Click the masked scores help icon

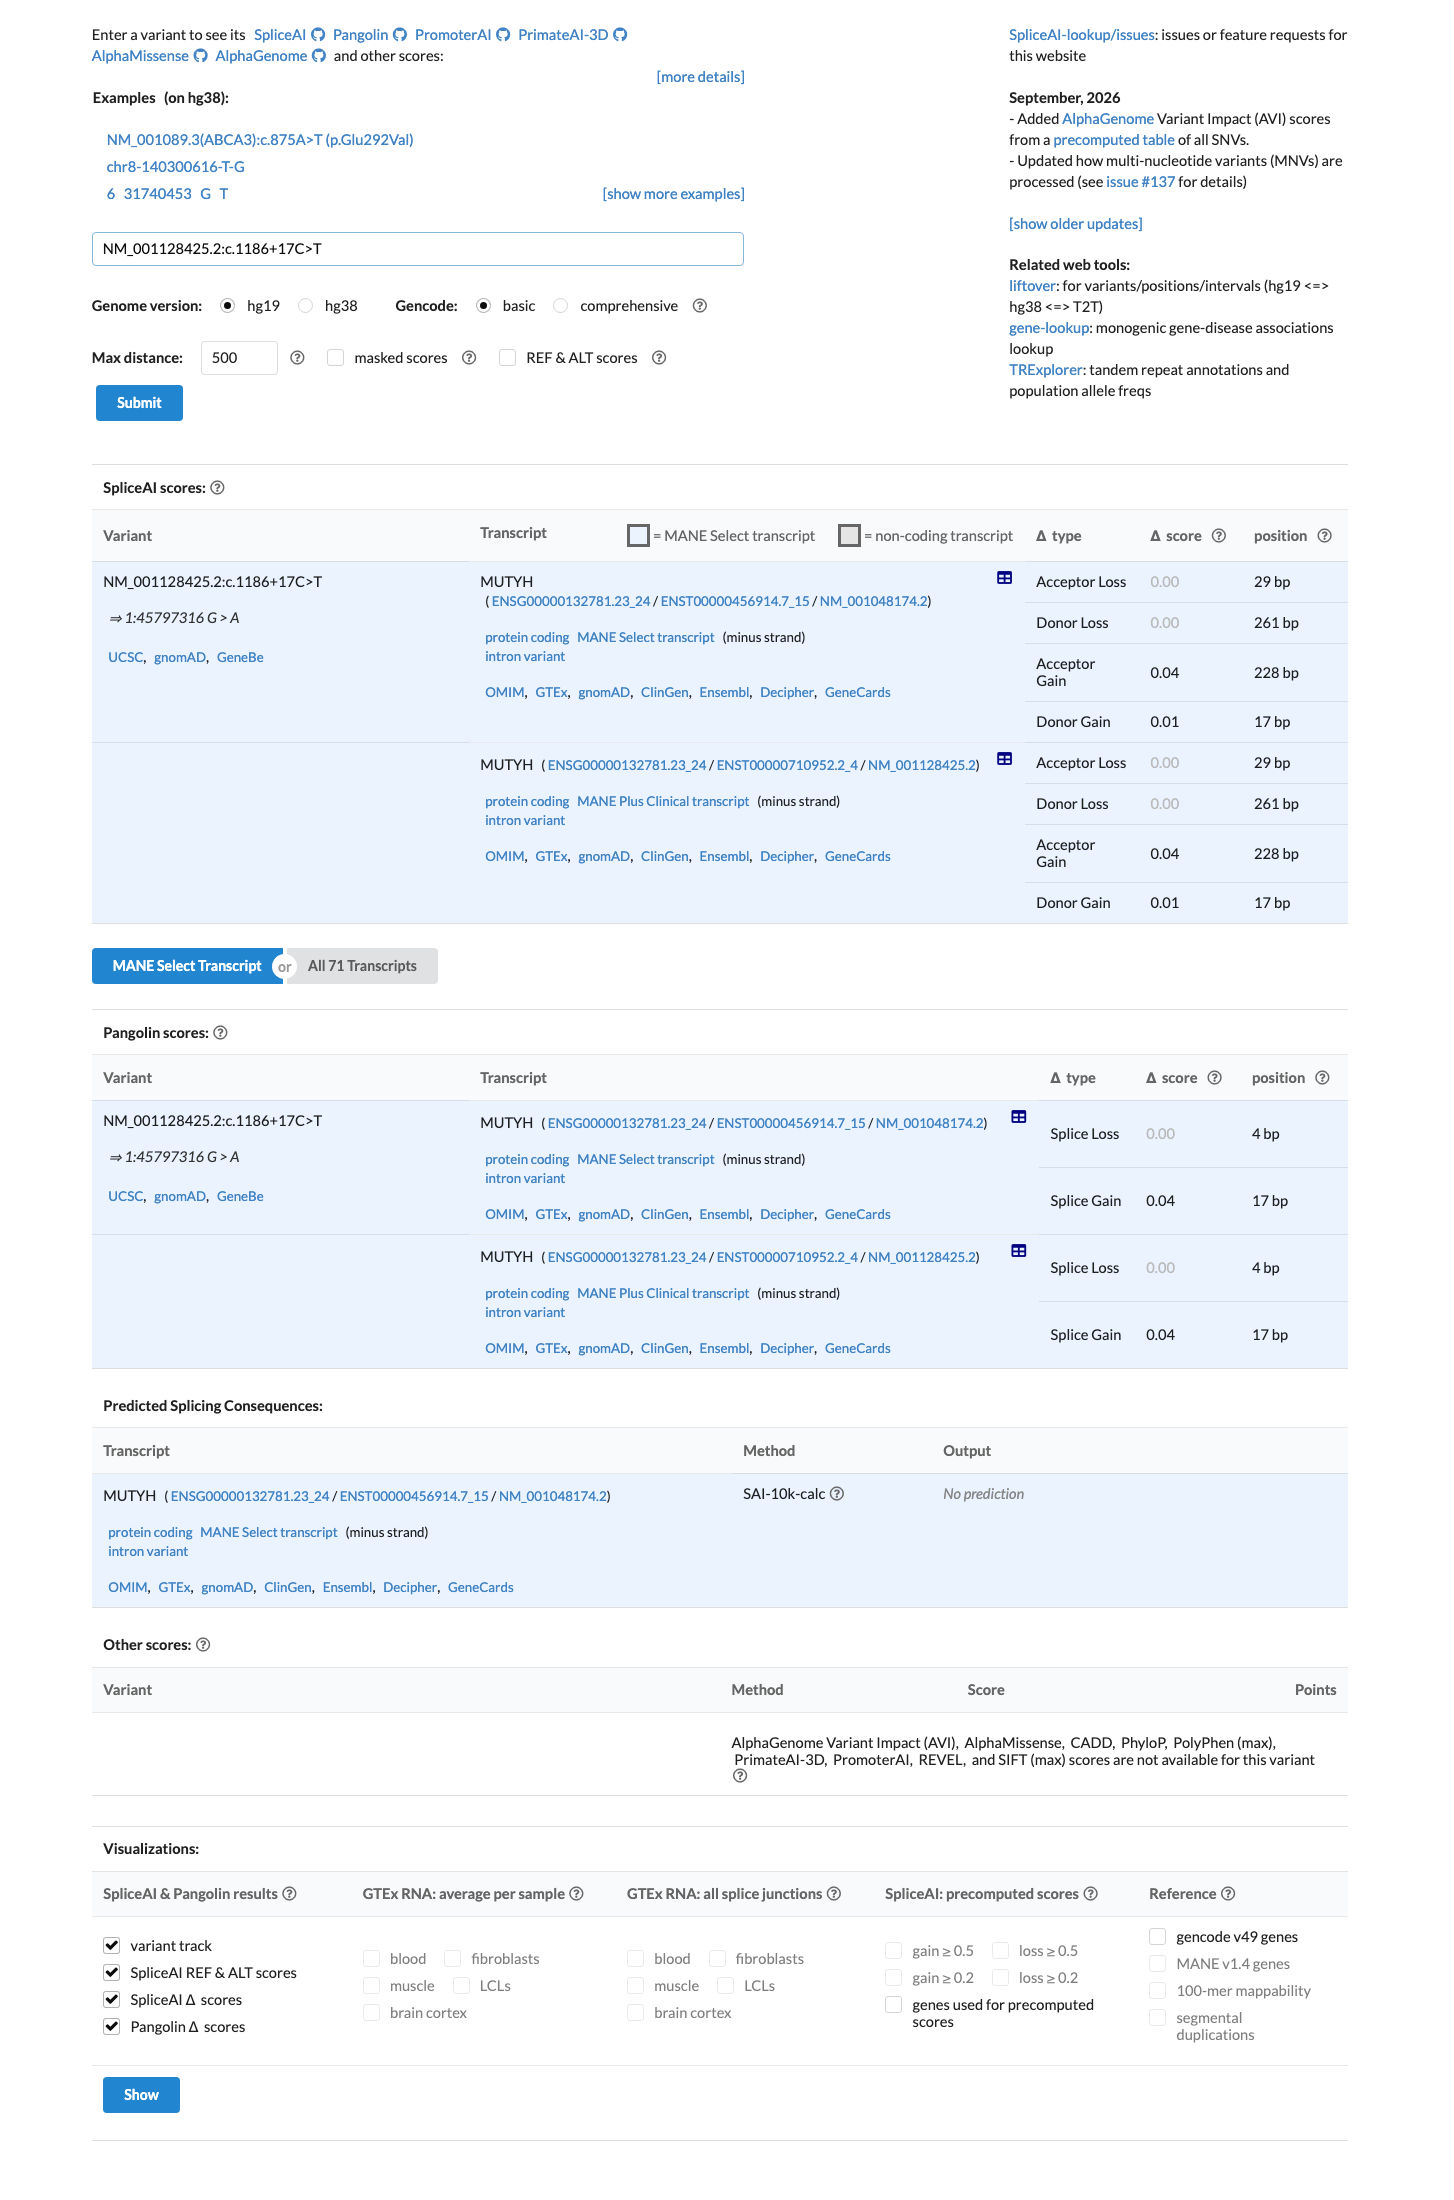click(469, 358)
